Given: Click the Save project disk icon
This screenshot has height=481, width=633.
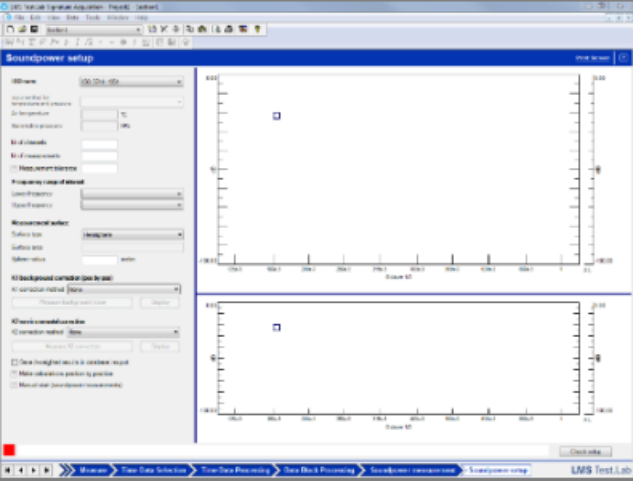Looking at the screenshot, I should click(33, 29).
